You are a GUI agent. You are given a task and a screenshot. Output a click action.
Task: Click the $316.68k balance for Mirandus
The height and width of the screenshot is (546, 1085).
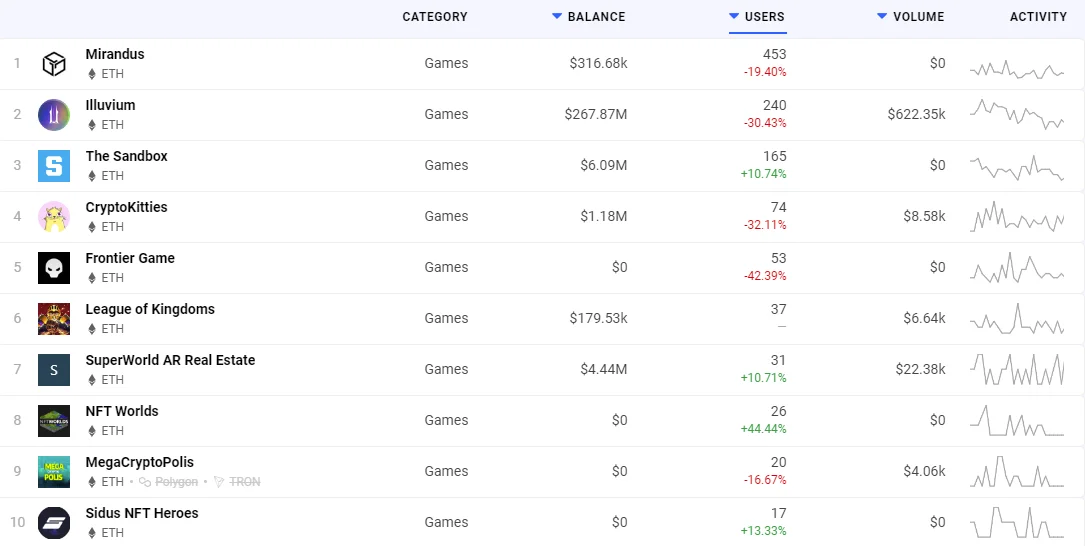pyautogui.click(x=599, y=64)
